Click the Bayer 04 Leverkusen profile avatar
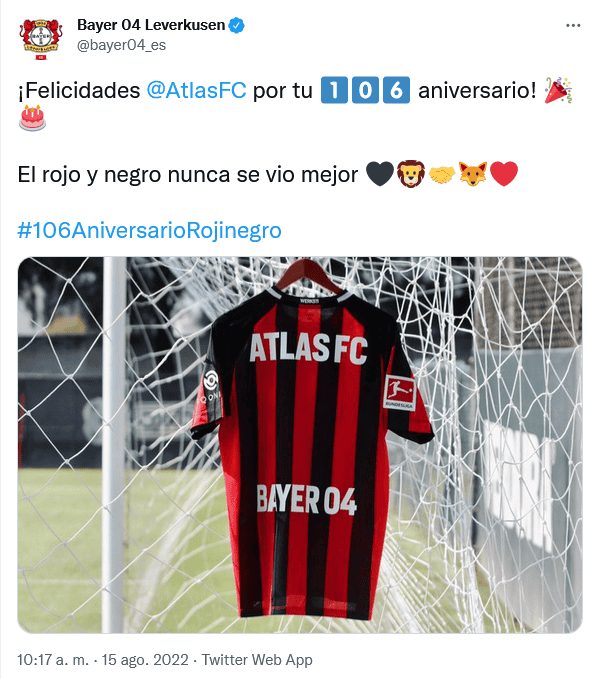 (x=41, y=39)
